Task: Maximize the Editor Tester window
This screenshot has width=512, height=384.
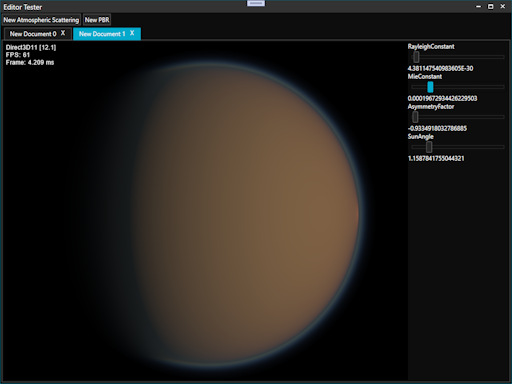Action: [x=491, y=6]
